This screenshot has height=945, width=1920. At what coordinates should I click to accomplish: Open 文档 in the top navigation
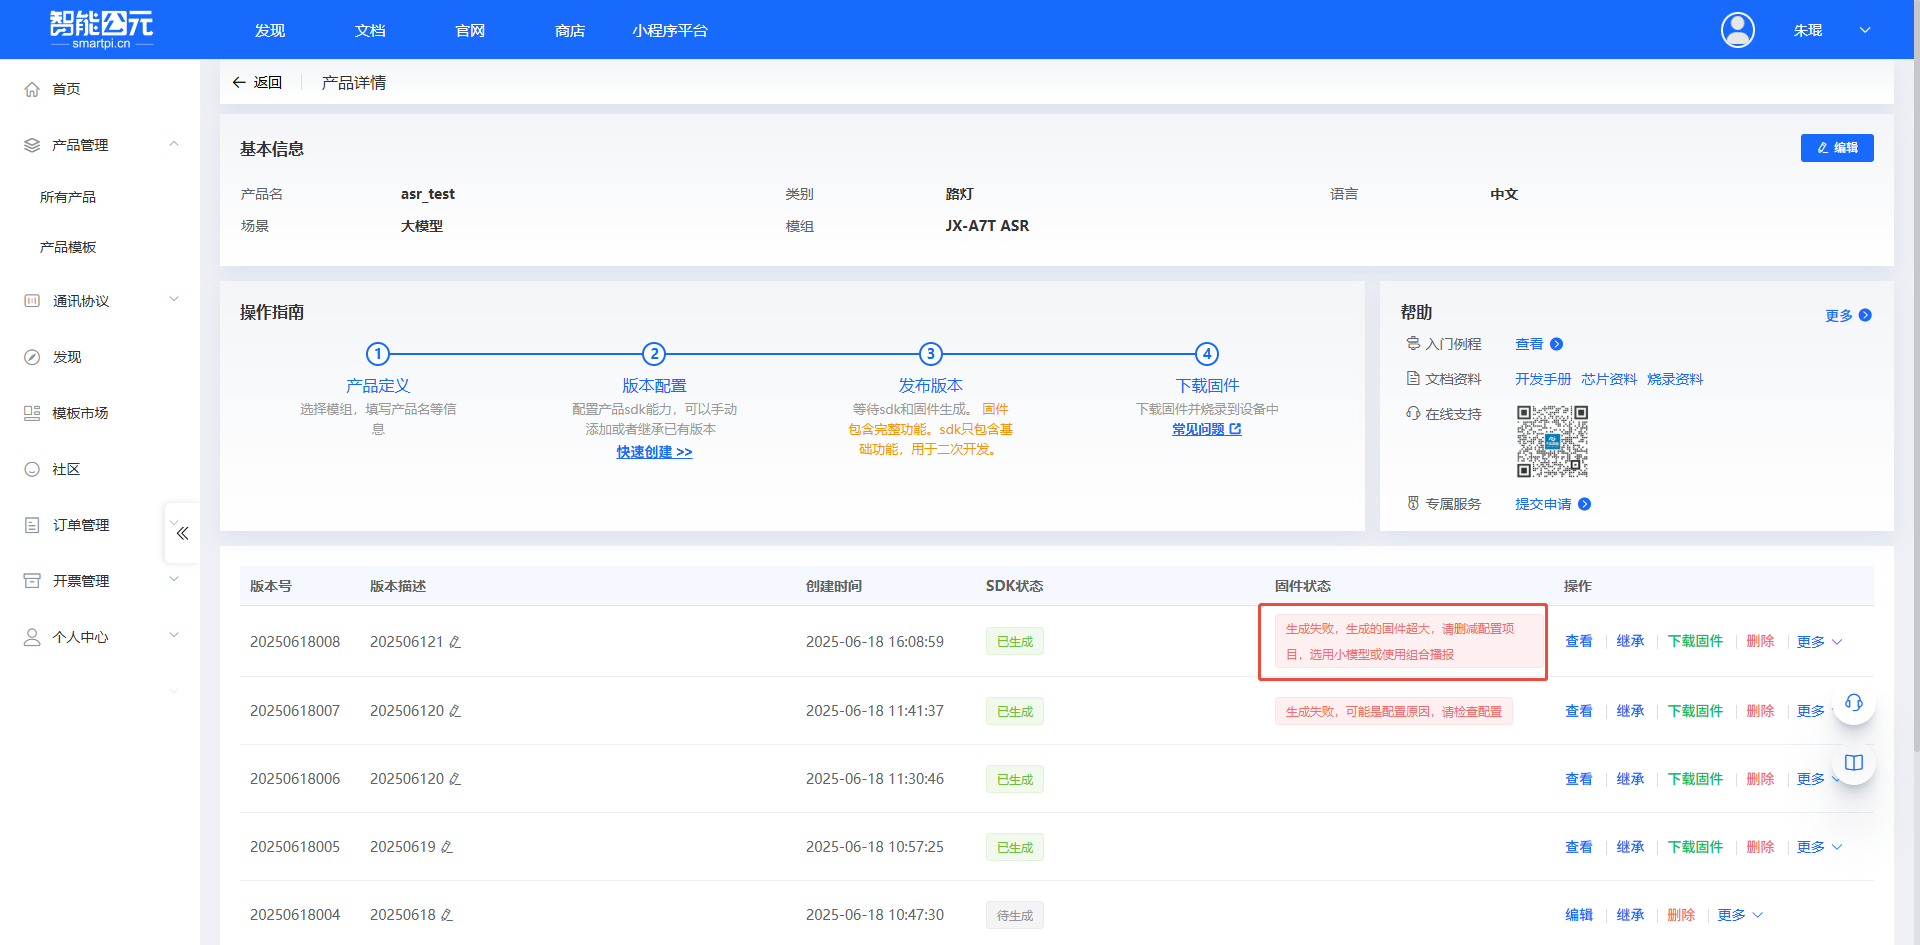(x=370, y=30)
